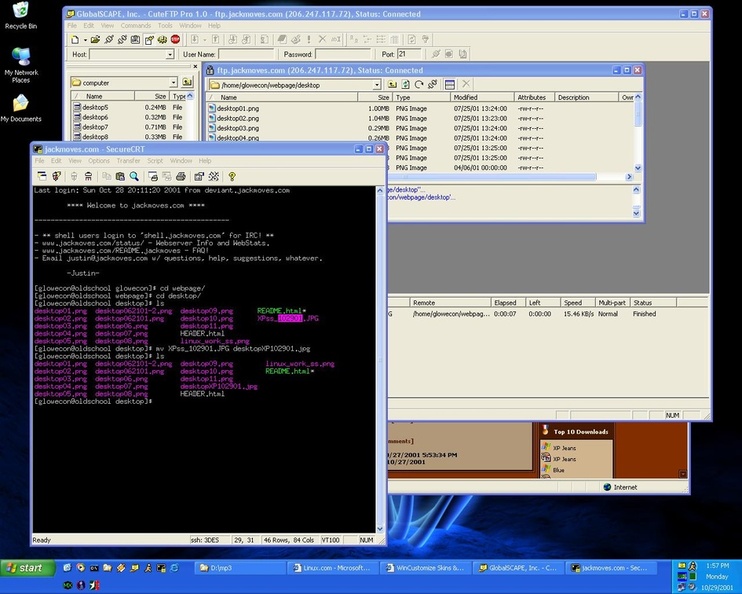The image size is (742, 594).
Task: Click the Print icon in SecureCRT toolbar
Action: click(180, 177)
